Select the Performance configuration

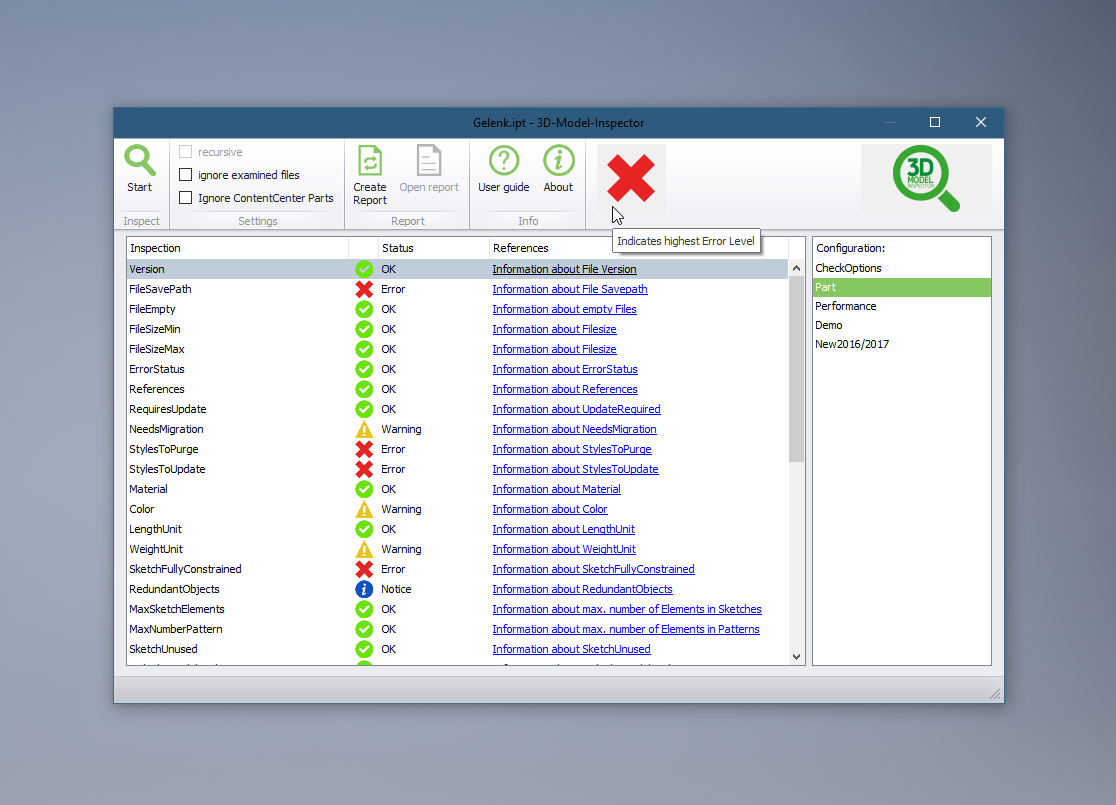[901, 306]
